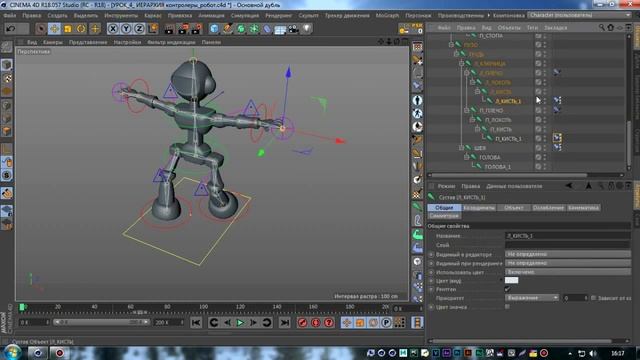Select the Move tool in the toolbar
Viewport: 640px width, 360px height.
(x=54, y=29)
